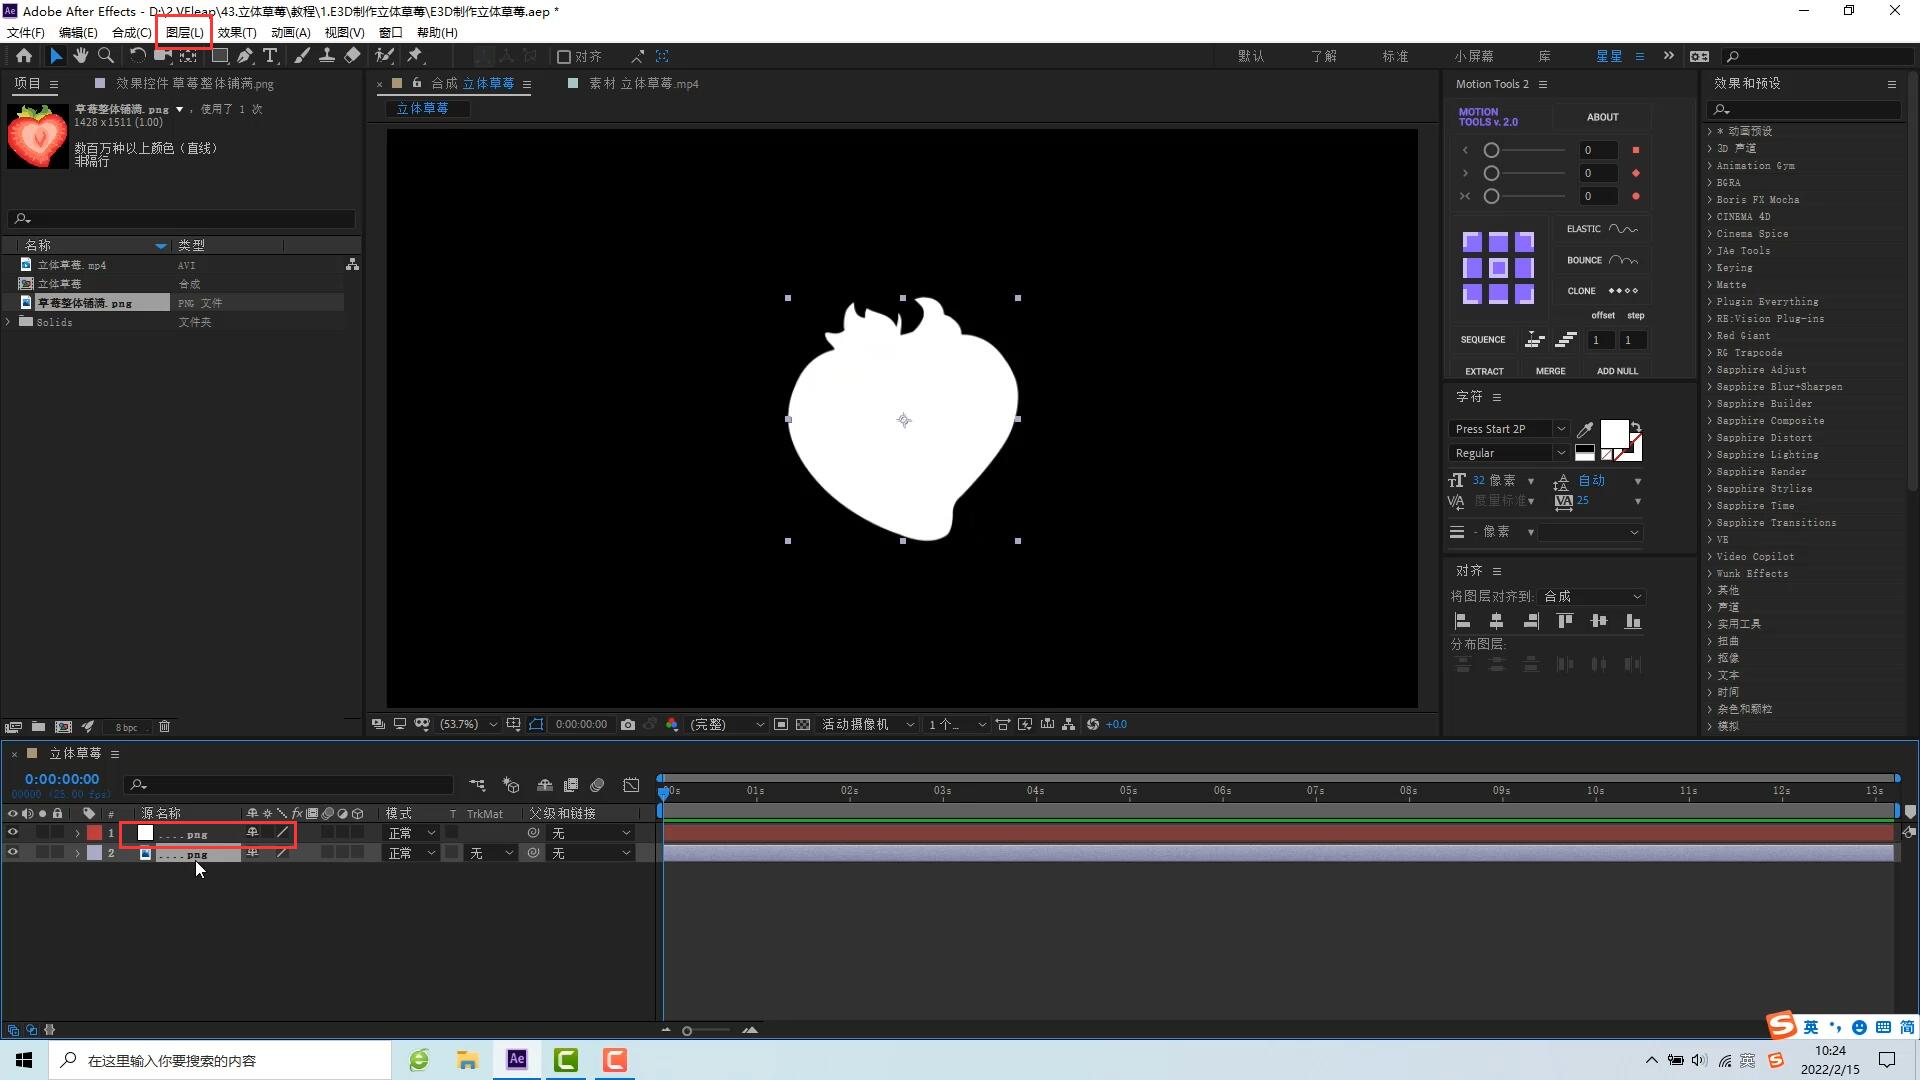
Task: Select the Hand tool
Action: coord(80,56)
